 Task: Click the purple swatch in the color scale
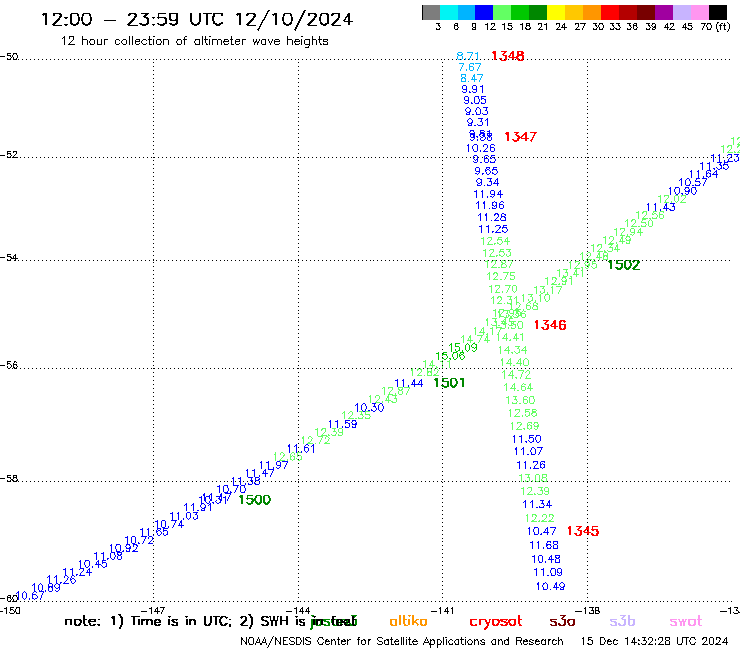coord(664,12)
